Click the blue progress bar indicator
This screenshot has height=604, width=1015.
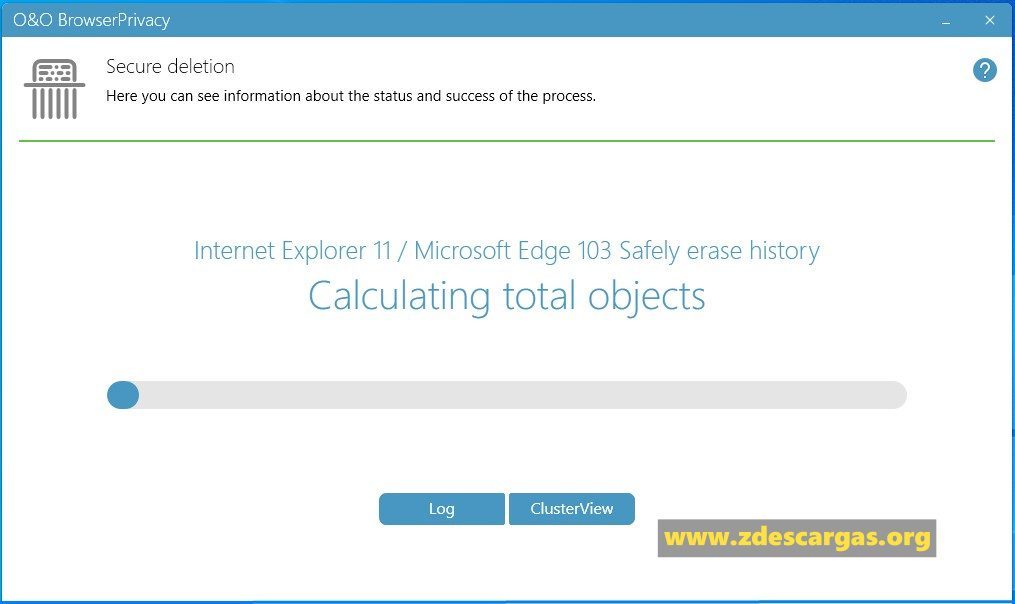click(x=123, y=395)
